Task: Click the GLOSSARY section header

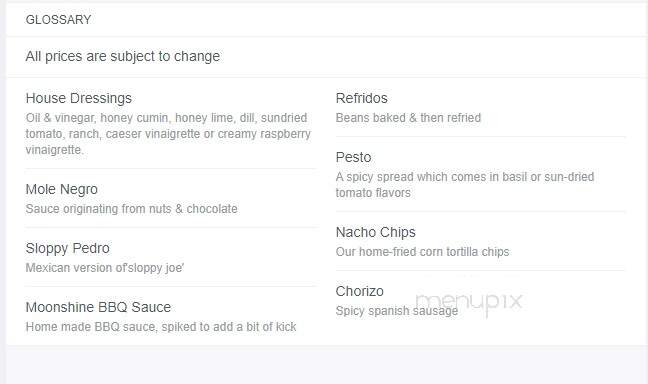Action: (x=58, y=19)
